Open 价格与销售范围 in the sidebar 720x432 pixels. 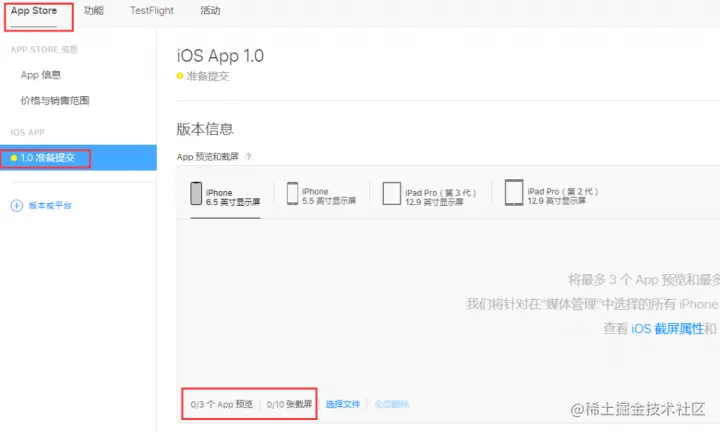point(55,101)
